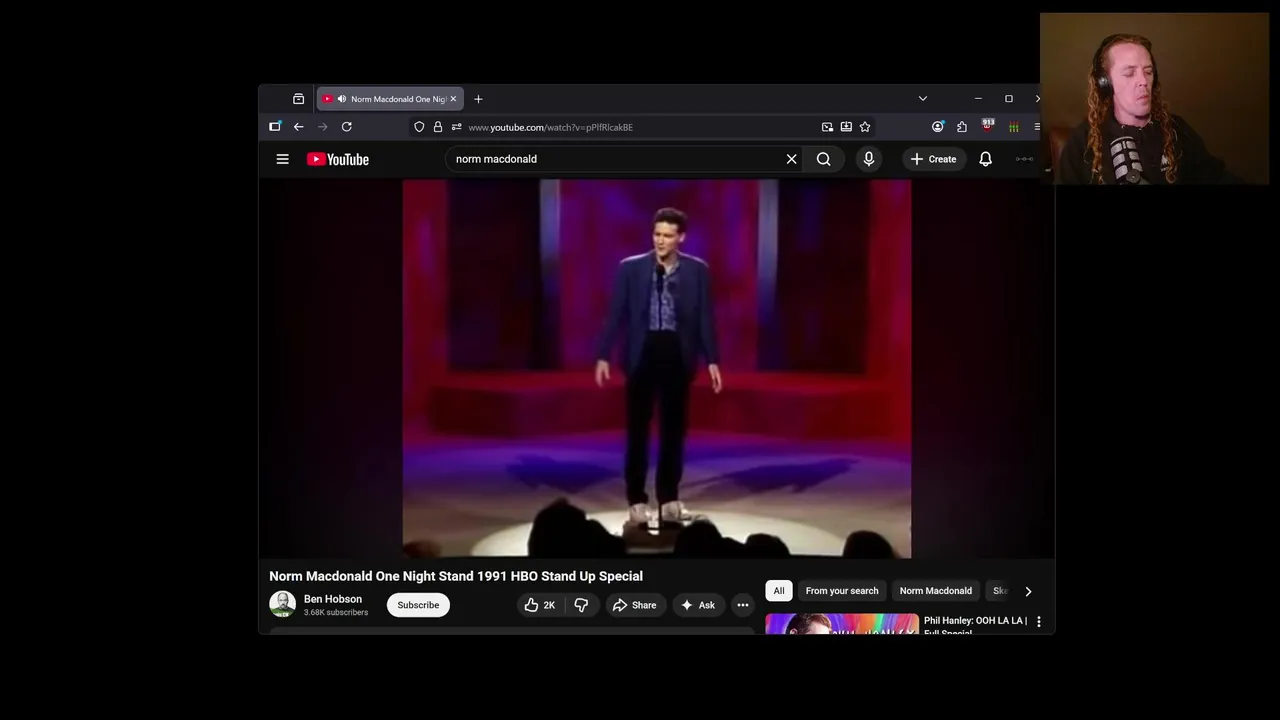Open the colored bars extension icon
Image resolution: width=1280 pixels, height=720 pixels.
point(1013,127)
